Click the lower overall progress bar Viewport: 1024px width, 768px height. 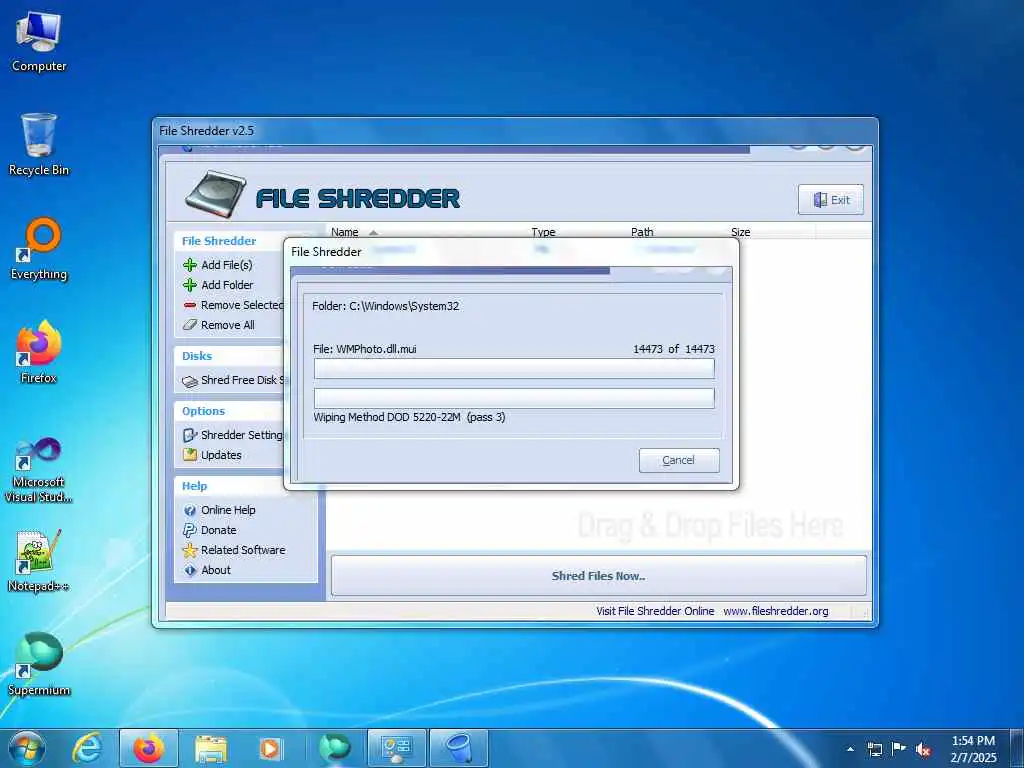(514, 398)
